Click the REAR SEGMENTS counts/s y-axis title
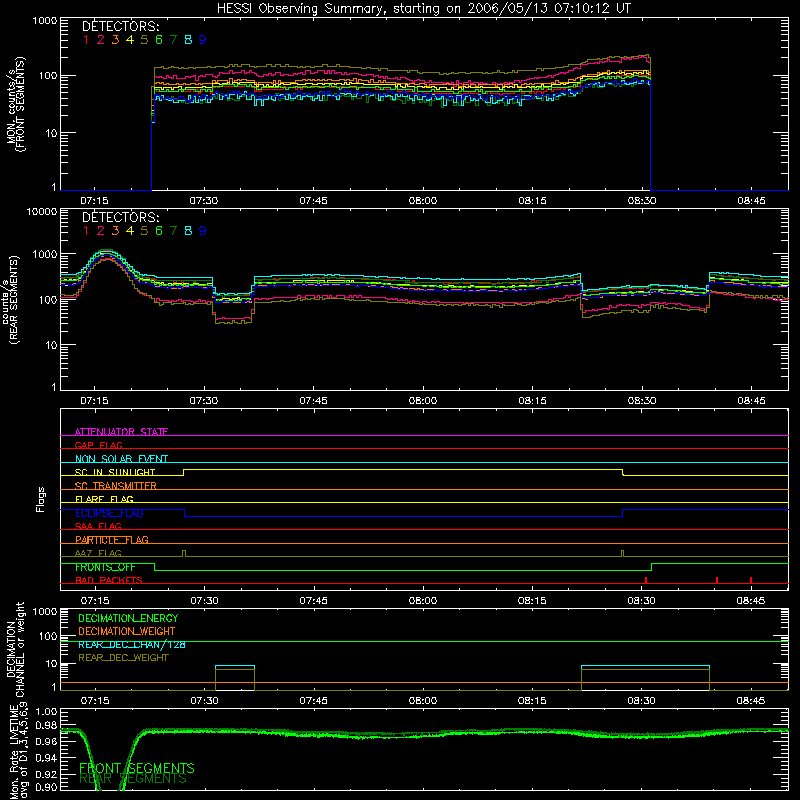The width and height of the screenshot is (800, 800). (x=11, y=300)
